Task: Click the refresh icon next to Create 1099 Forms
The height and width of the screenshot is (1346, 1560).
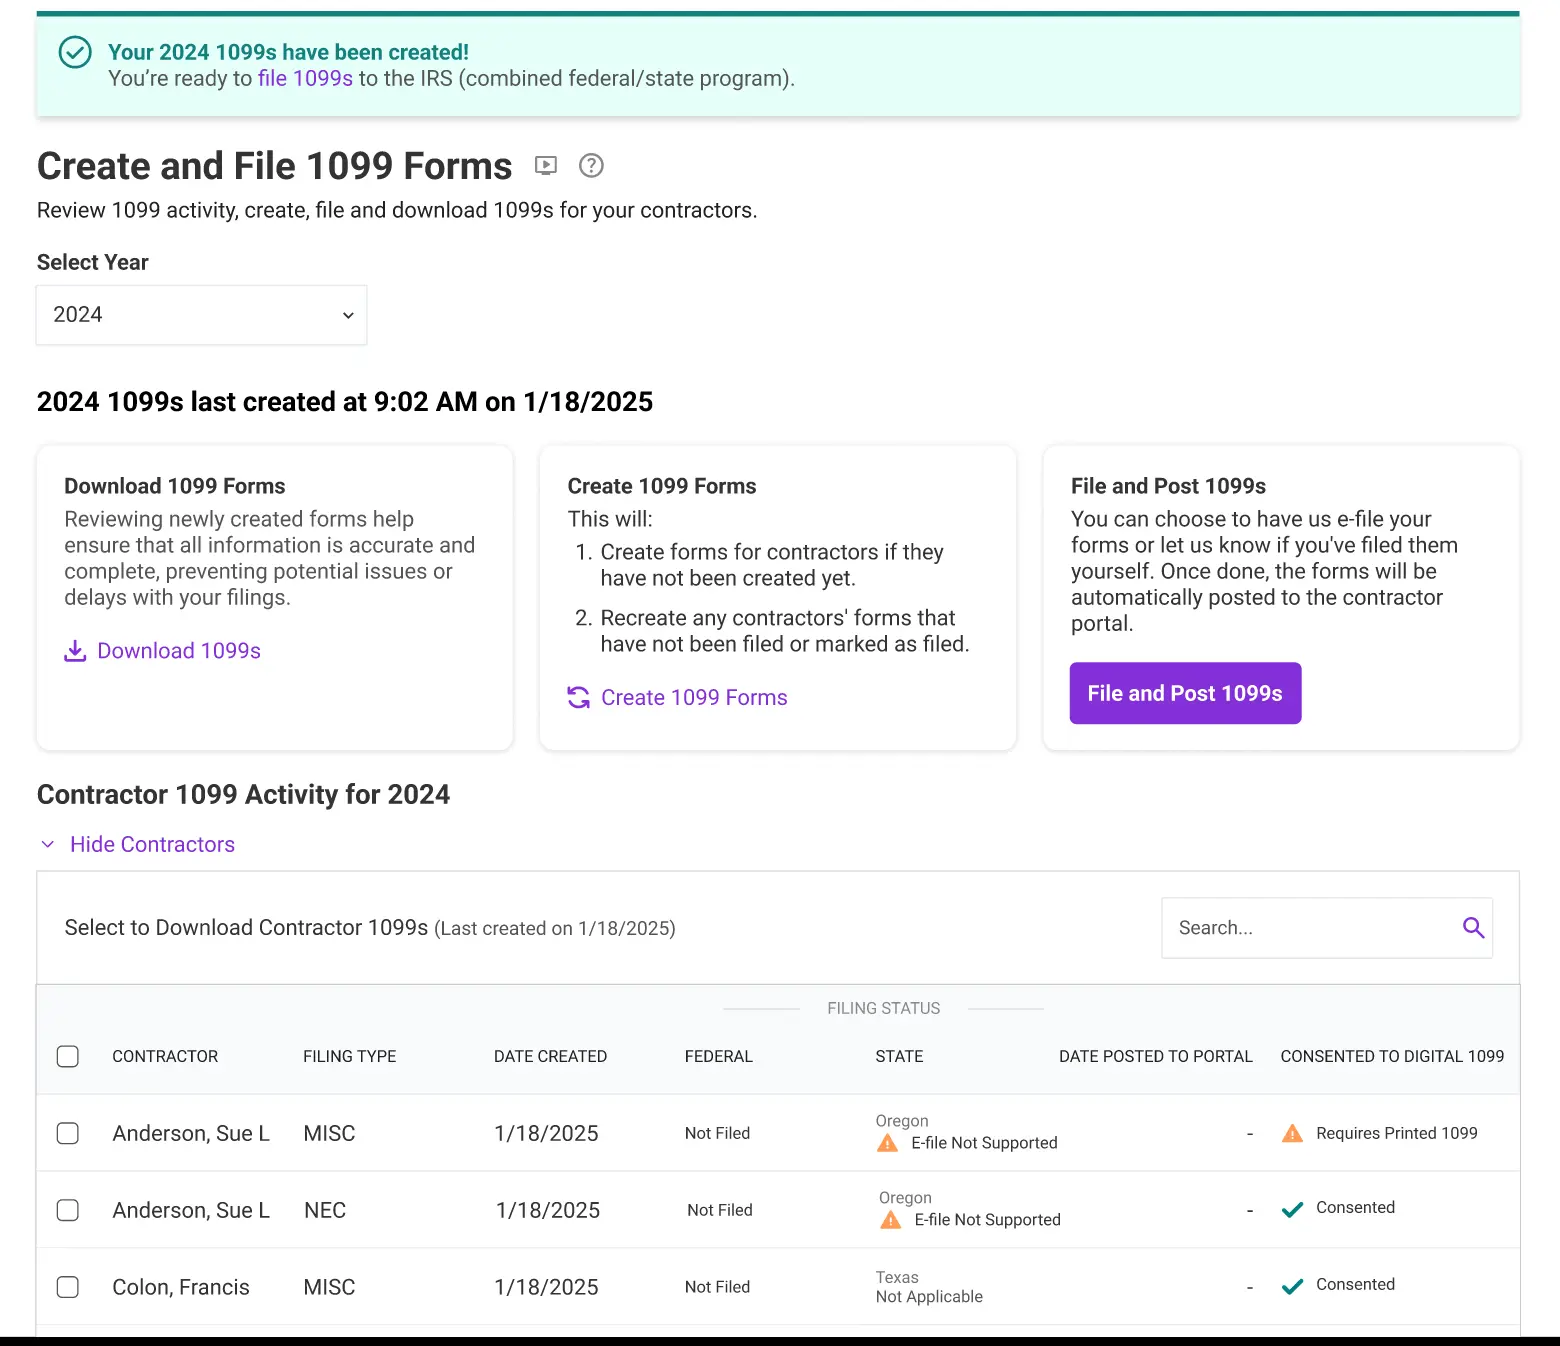Action: (x=579, y=698)
